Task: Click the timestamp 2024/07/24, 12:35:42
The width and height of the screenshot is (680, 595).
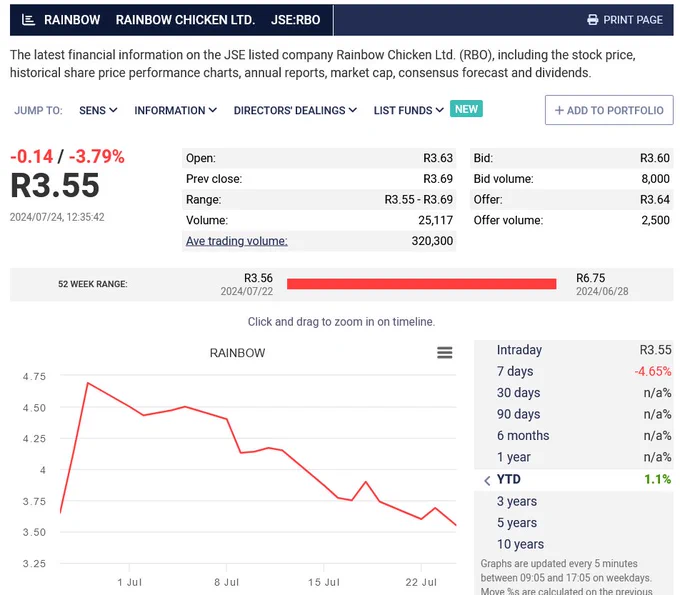Action: click(57, 217)
